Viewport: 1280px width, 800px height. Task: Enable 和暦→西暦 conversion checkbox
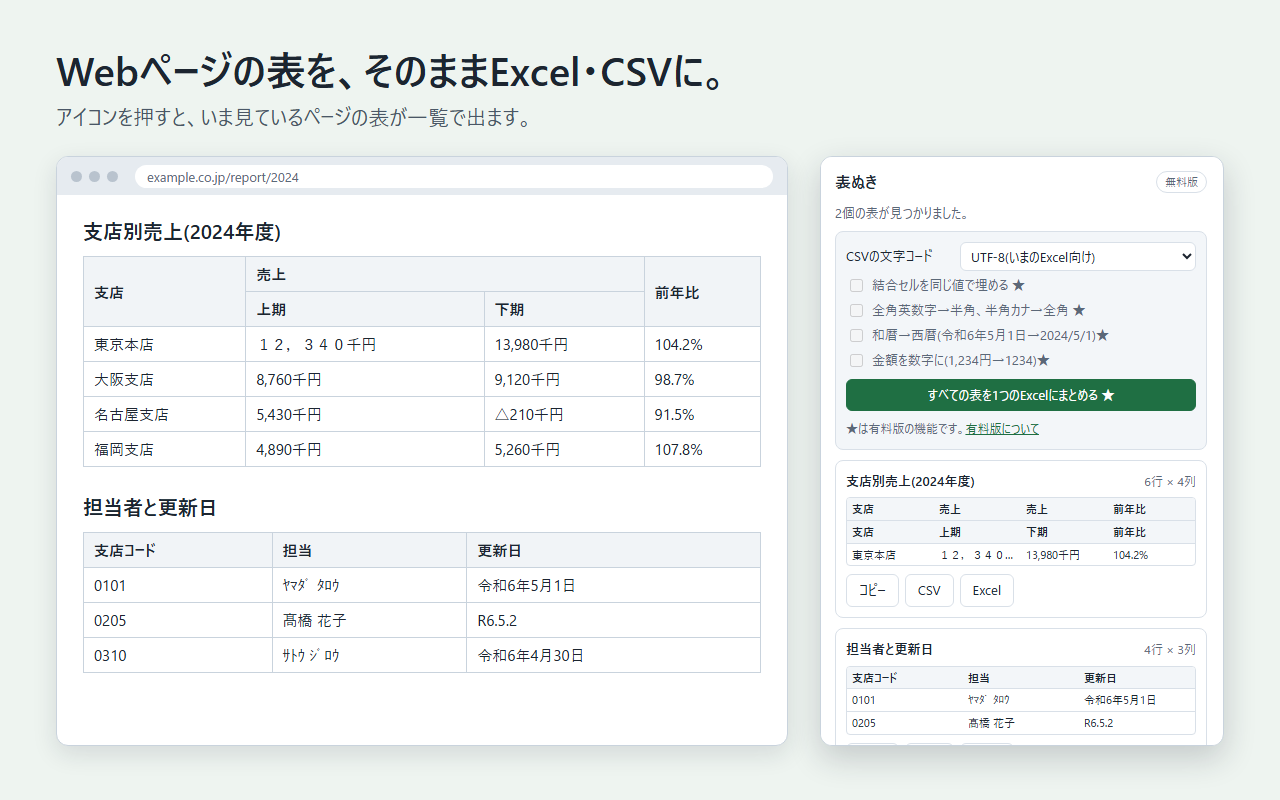(x=856, y=335)
